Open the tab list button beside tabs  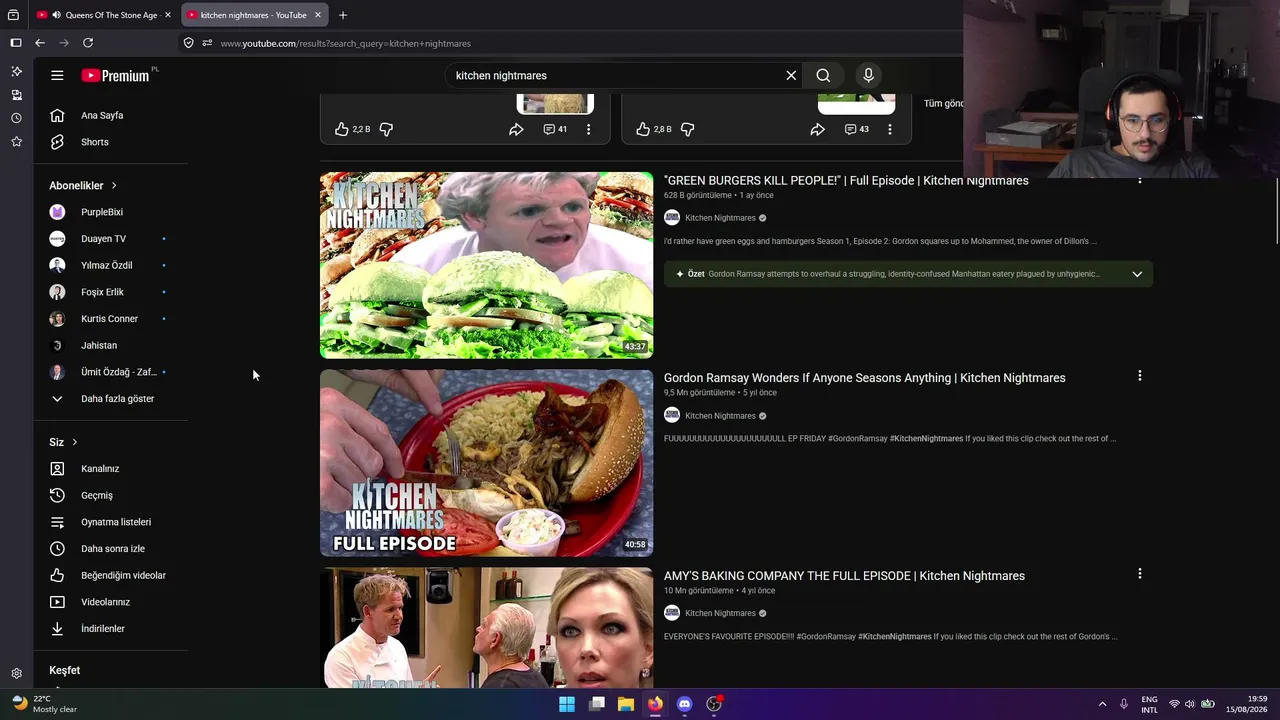[13, 15]
